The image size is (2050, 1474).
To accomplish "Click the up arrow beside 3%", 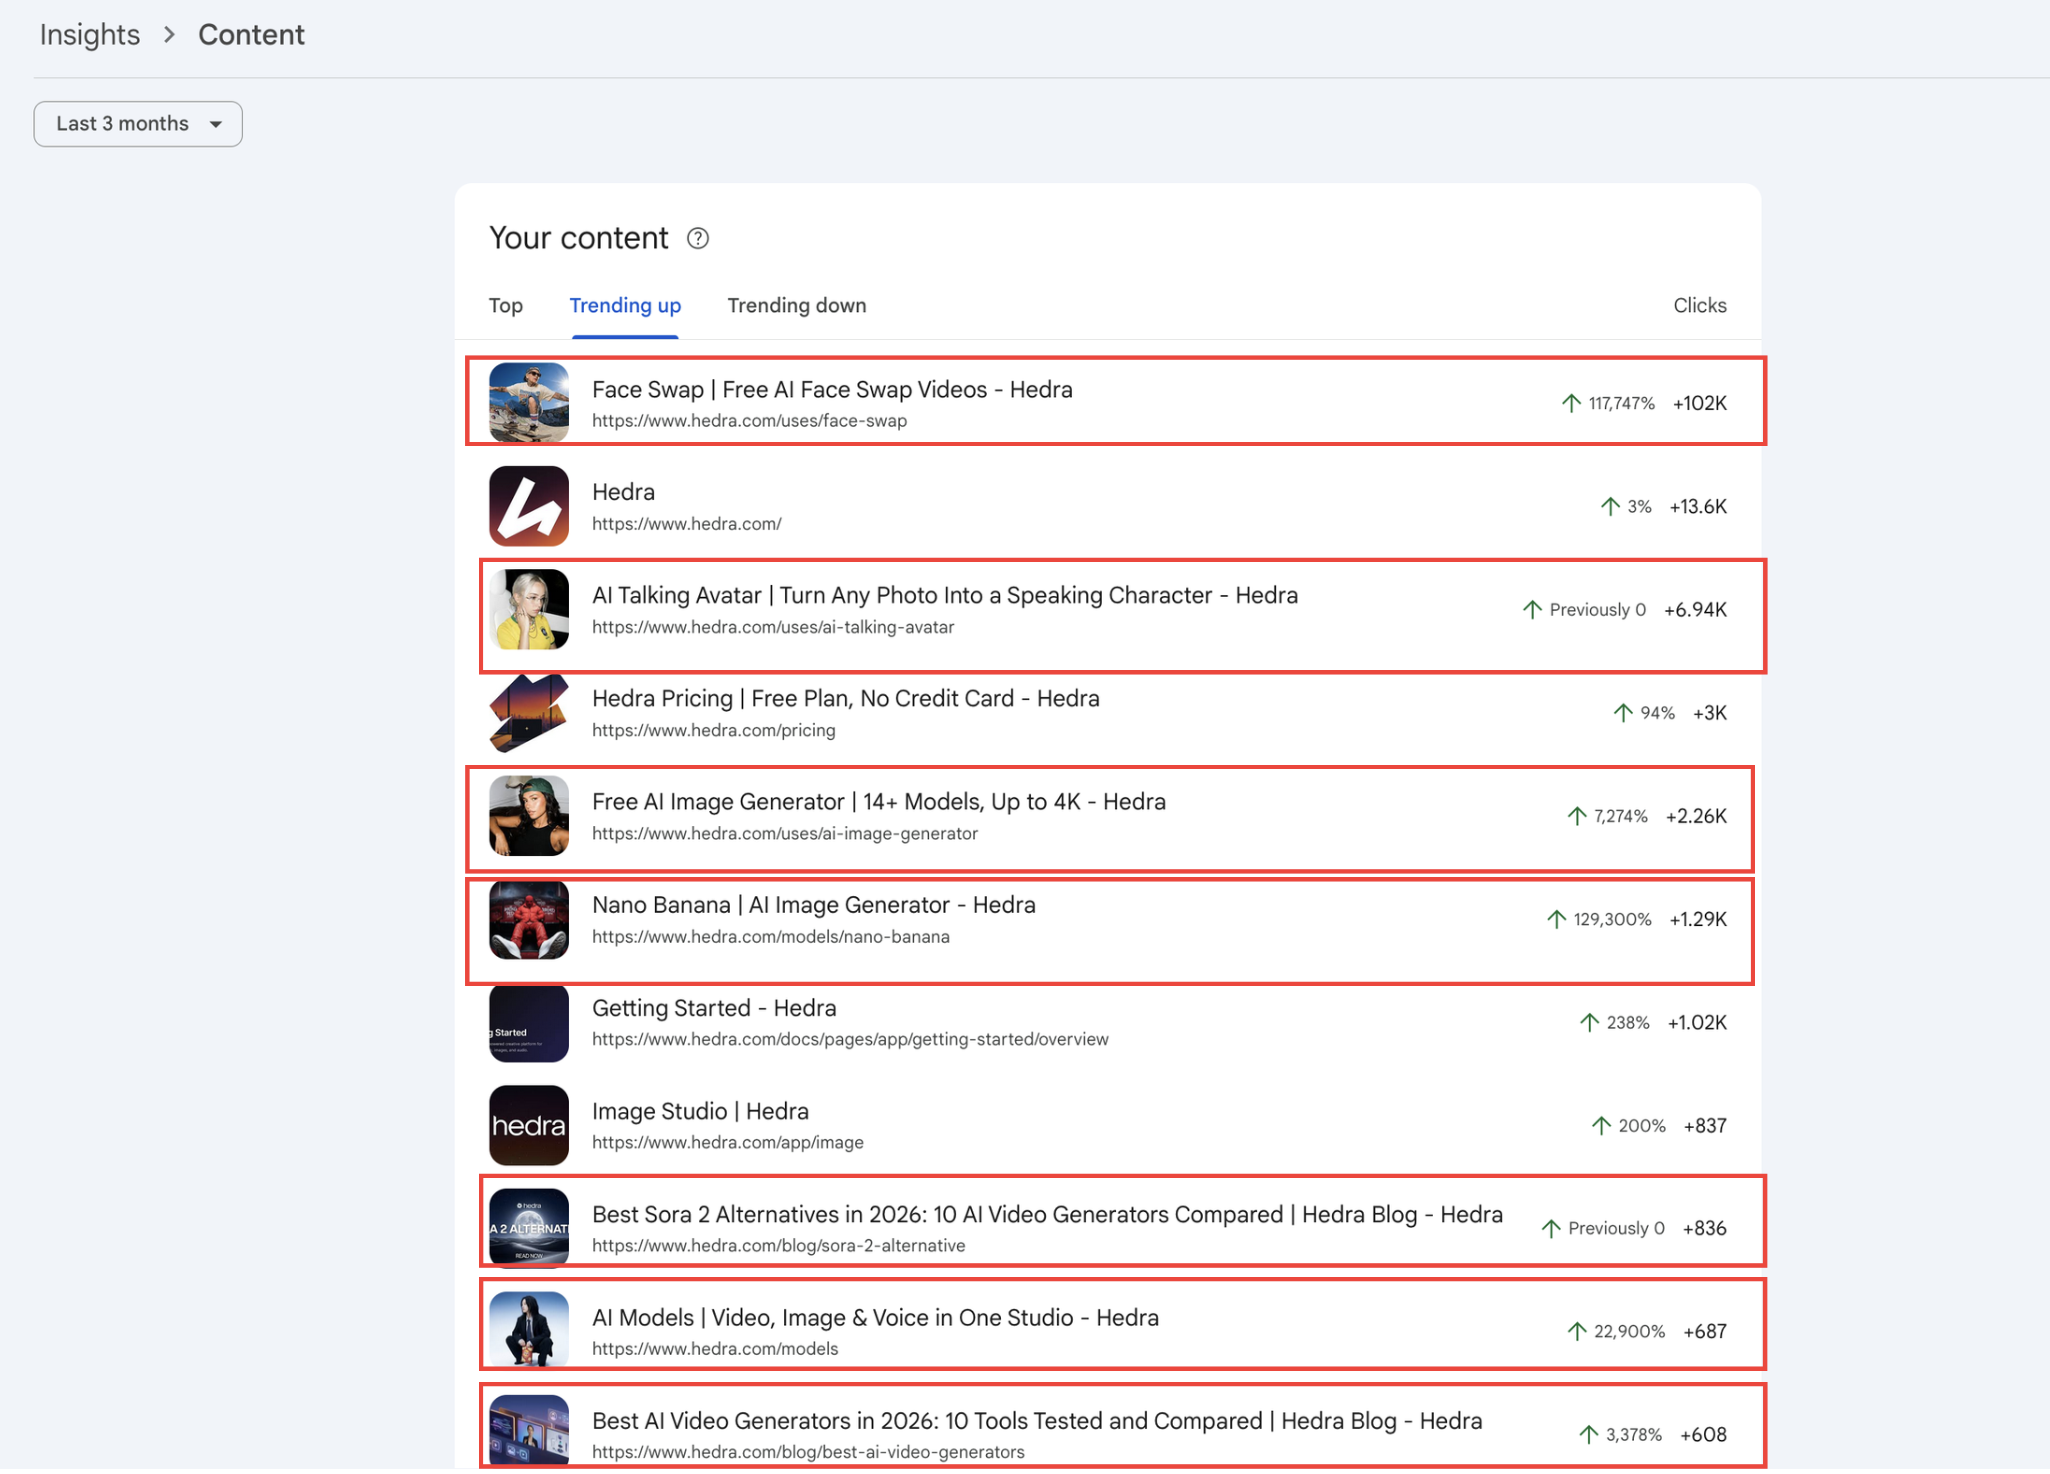I will 1610,507.
